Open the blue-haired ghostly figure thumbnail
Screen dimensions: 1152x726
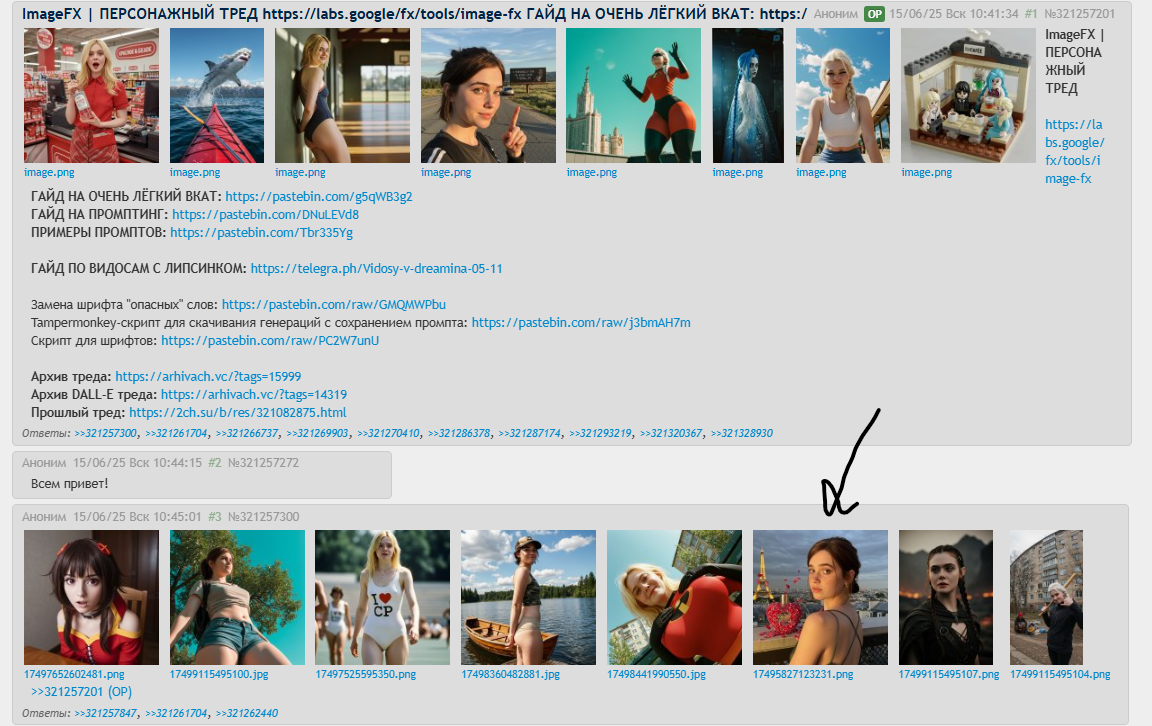pyautogui.click(x=748, y=96)
